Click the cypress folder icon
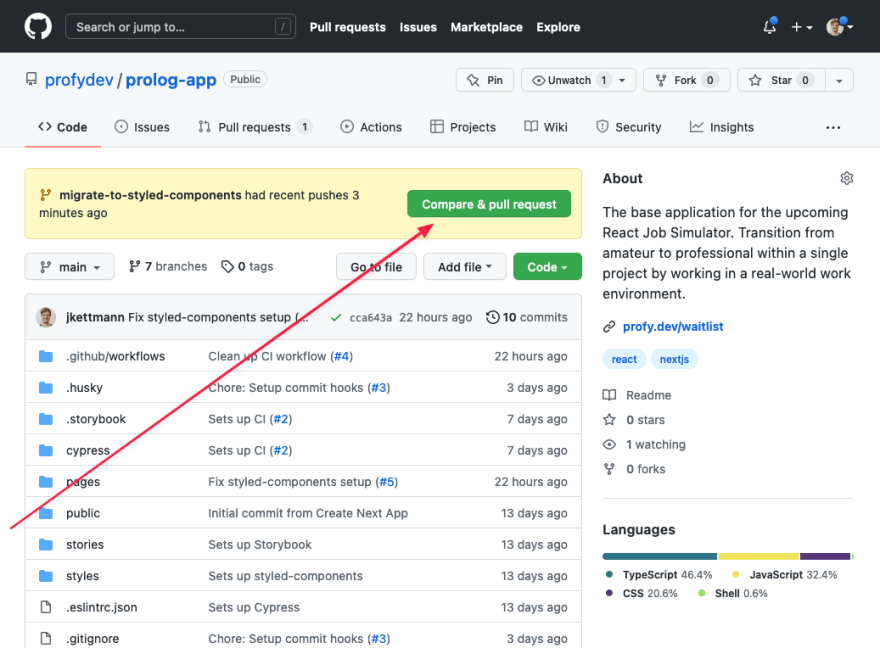The width and height of the screenshot is (880, 648). [46, 451]
